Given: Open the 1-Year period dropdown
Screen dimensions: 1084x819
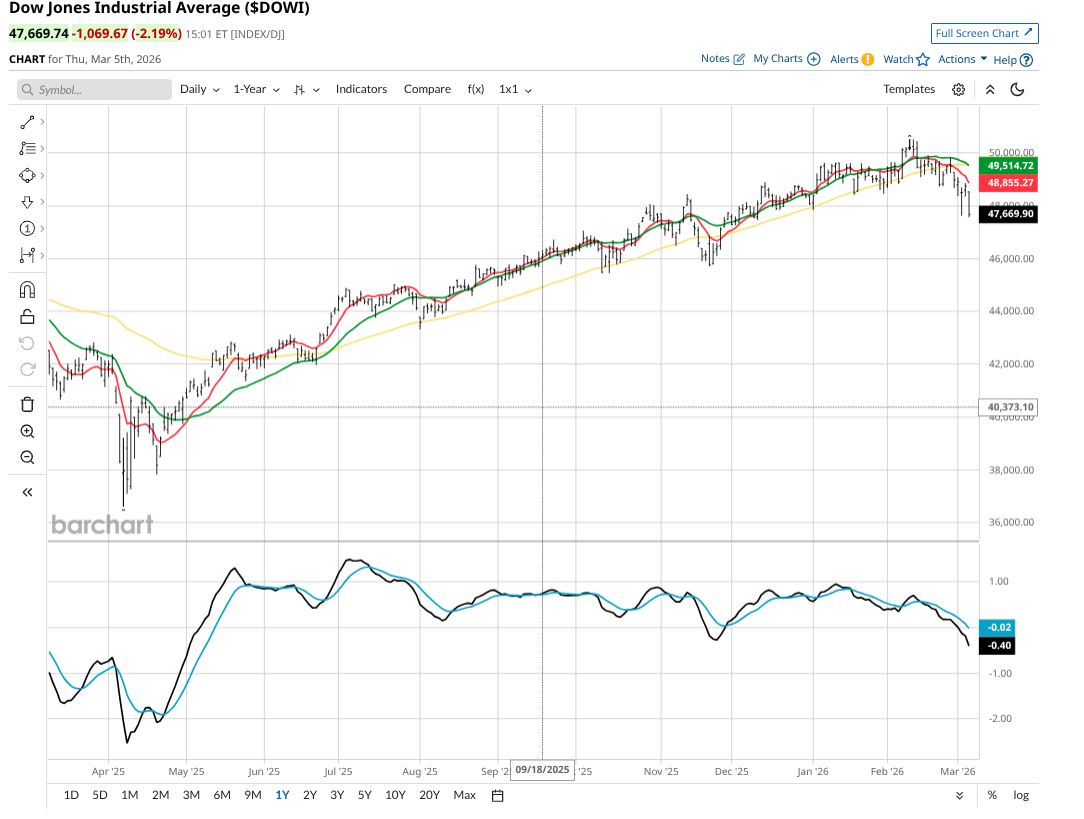Looking at the screenshot, I should tap(256, 89).
